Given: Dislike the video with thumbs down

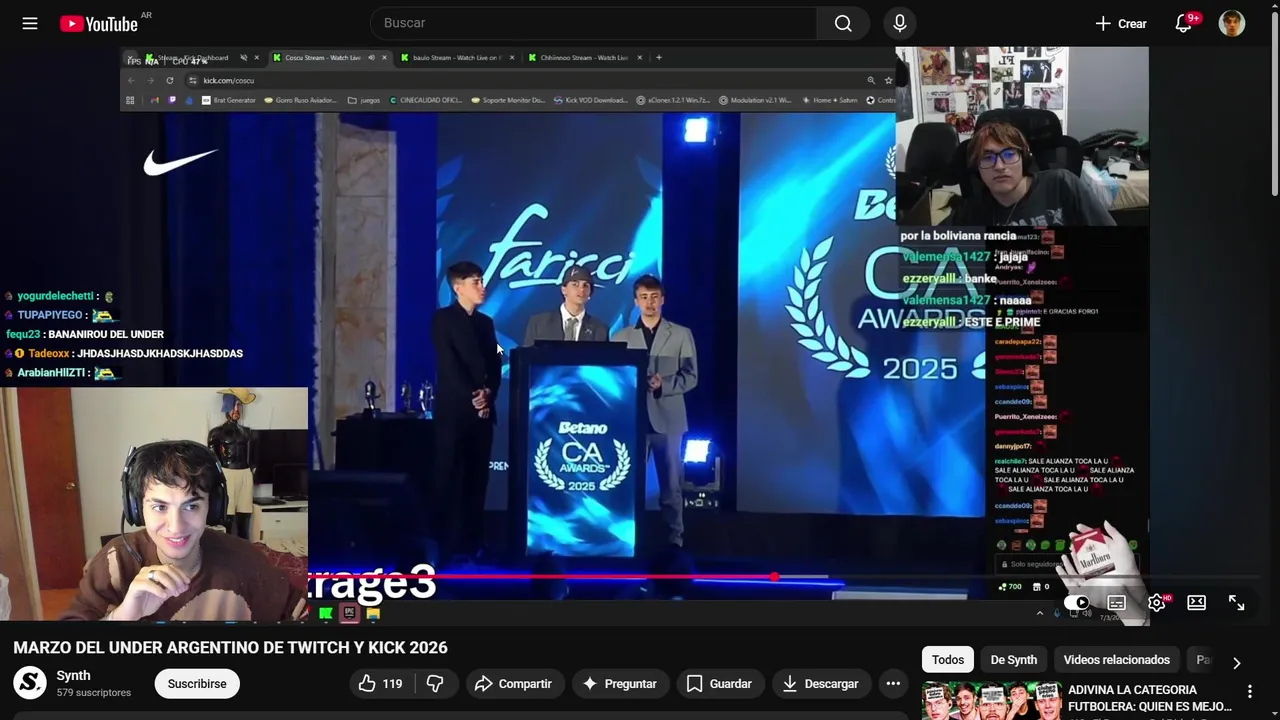Looking at the screenshot, I should (x=435, y=684).
